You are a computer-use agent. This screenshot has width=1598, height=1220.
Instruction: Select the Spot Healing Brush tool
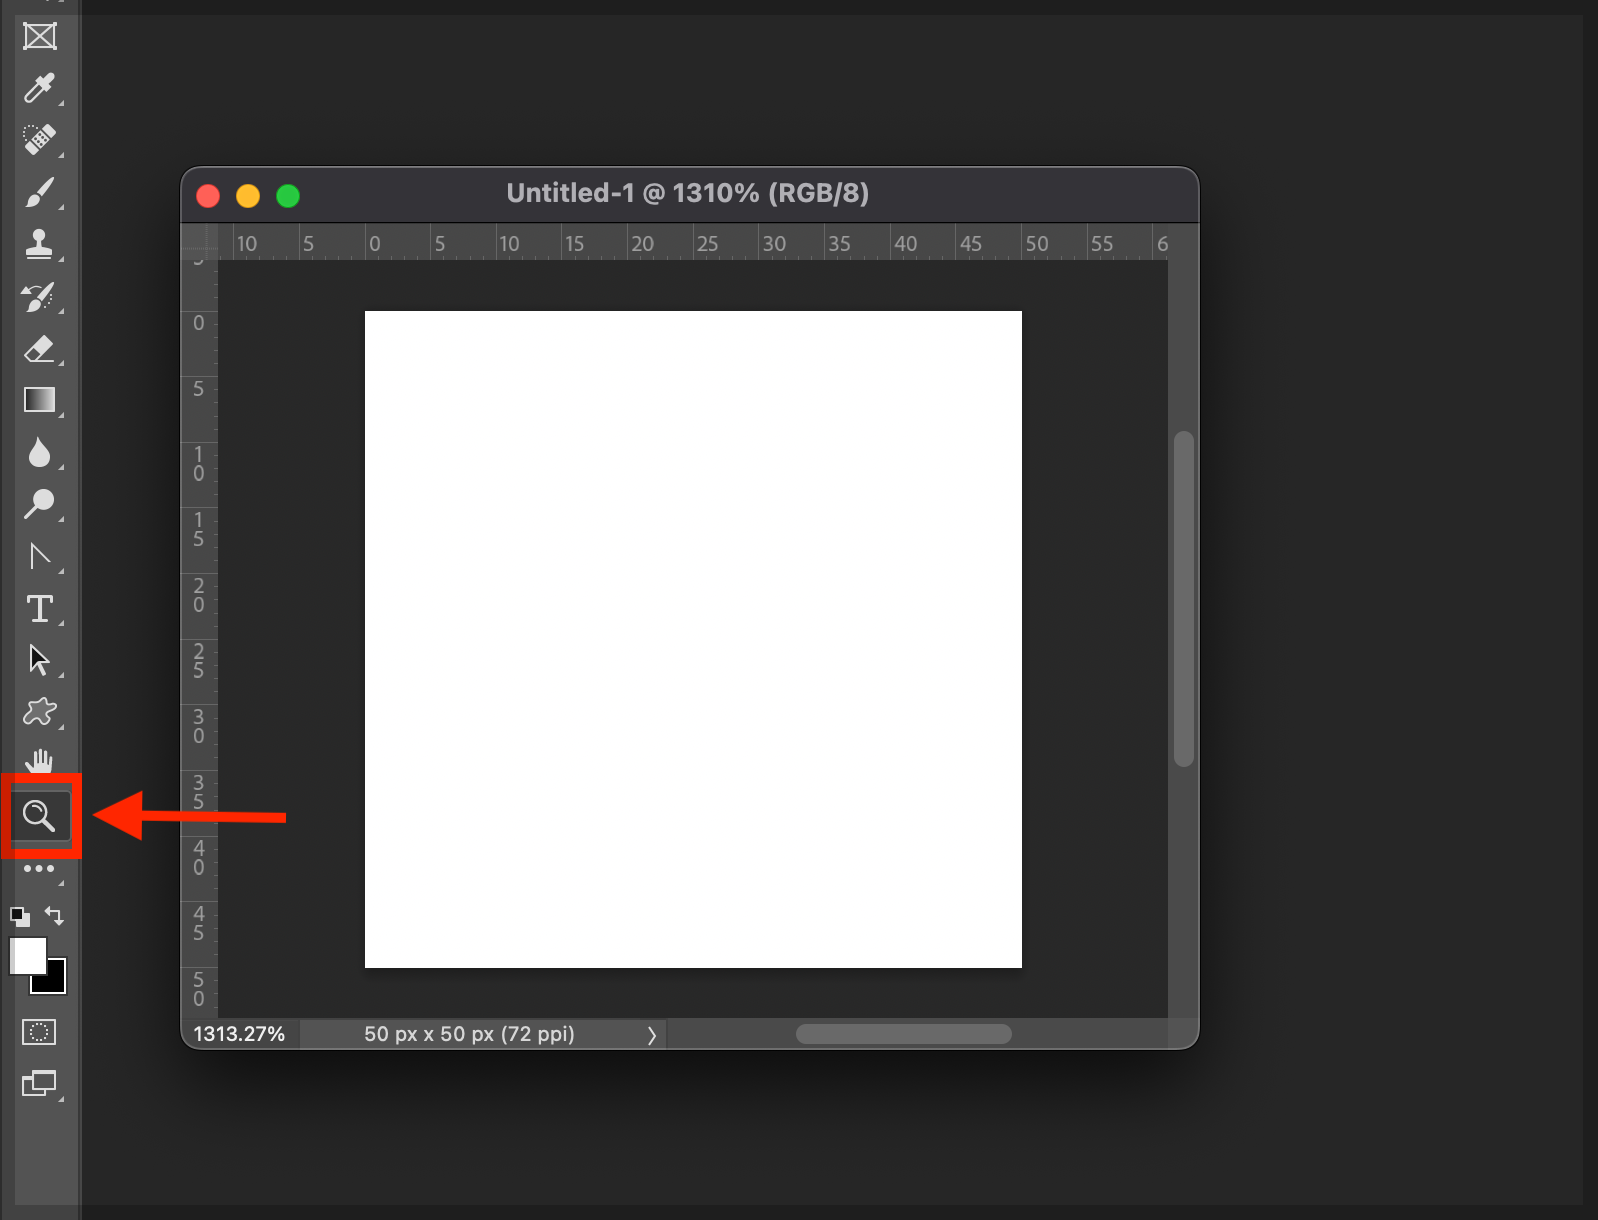(39, 139)
